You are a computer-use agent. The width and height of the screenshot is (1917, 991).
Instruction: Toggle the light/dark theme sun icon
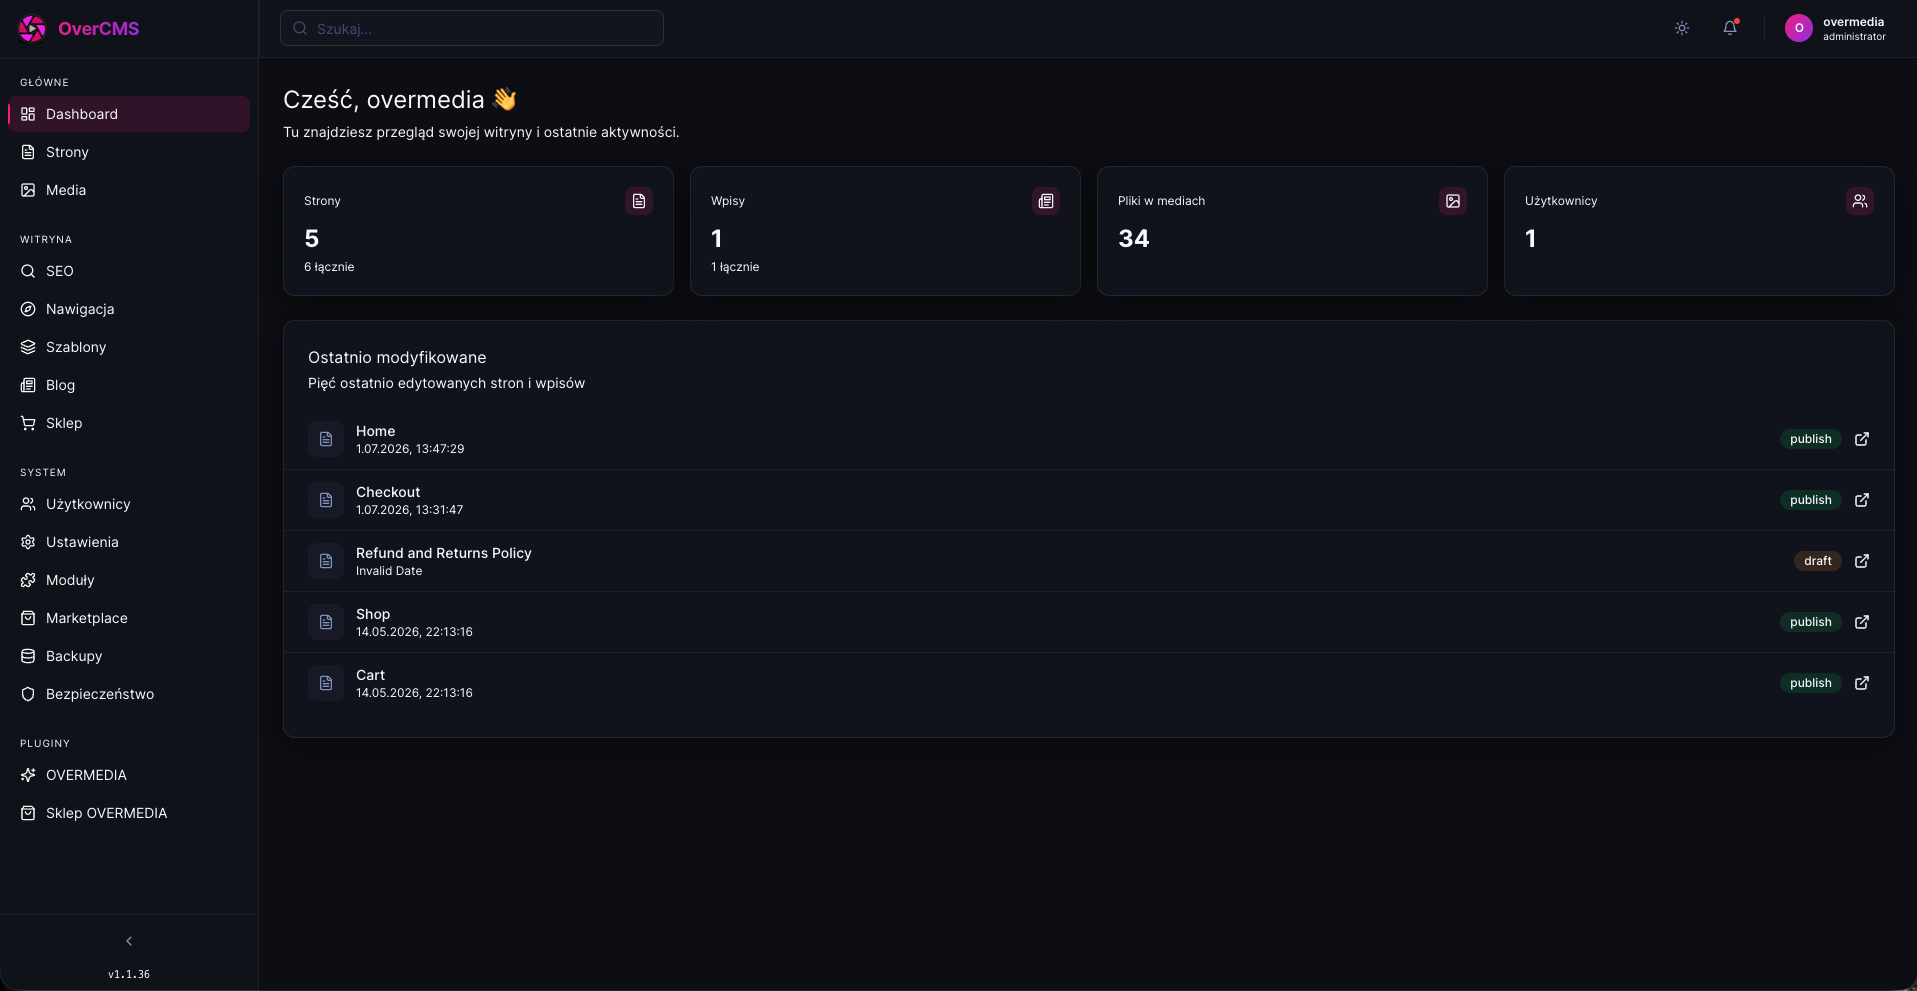(x=1682, y=28)
